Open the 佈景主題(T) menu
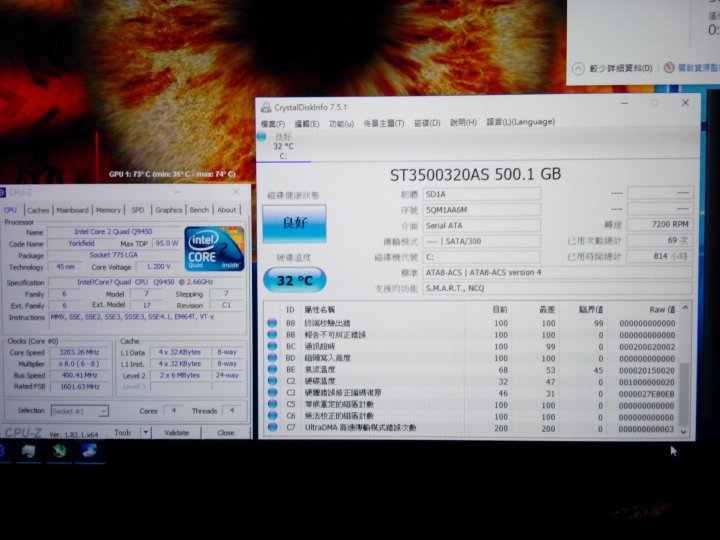 click(383, 124)
